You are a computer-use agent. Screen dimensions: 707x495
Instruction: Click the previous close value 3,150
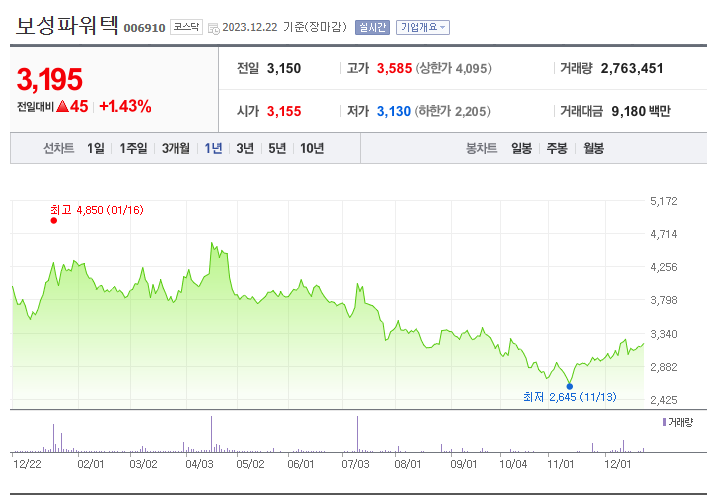(x=284, y=69)
